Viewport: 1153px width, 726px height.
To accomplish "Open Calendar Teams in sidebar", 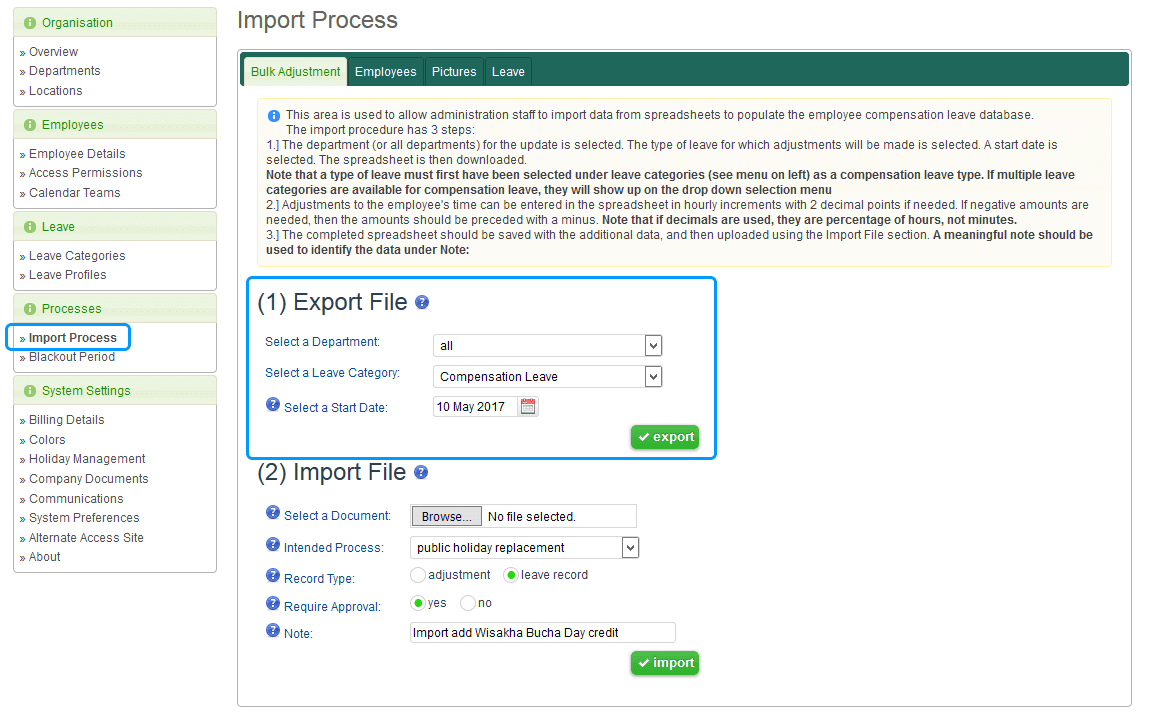I will (74, 193).
